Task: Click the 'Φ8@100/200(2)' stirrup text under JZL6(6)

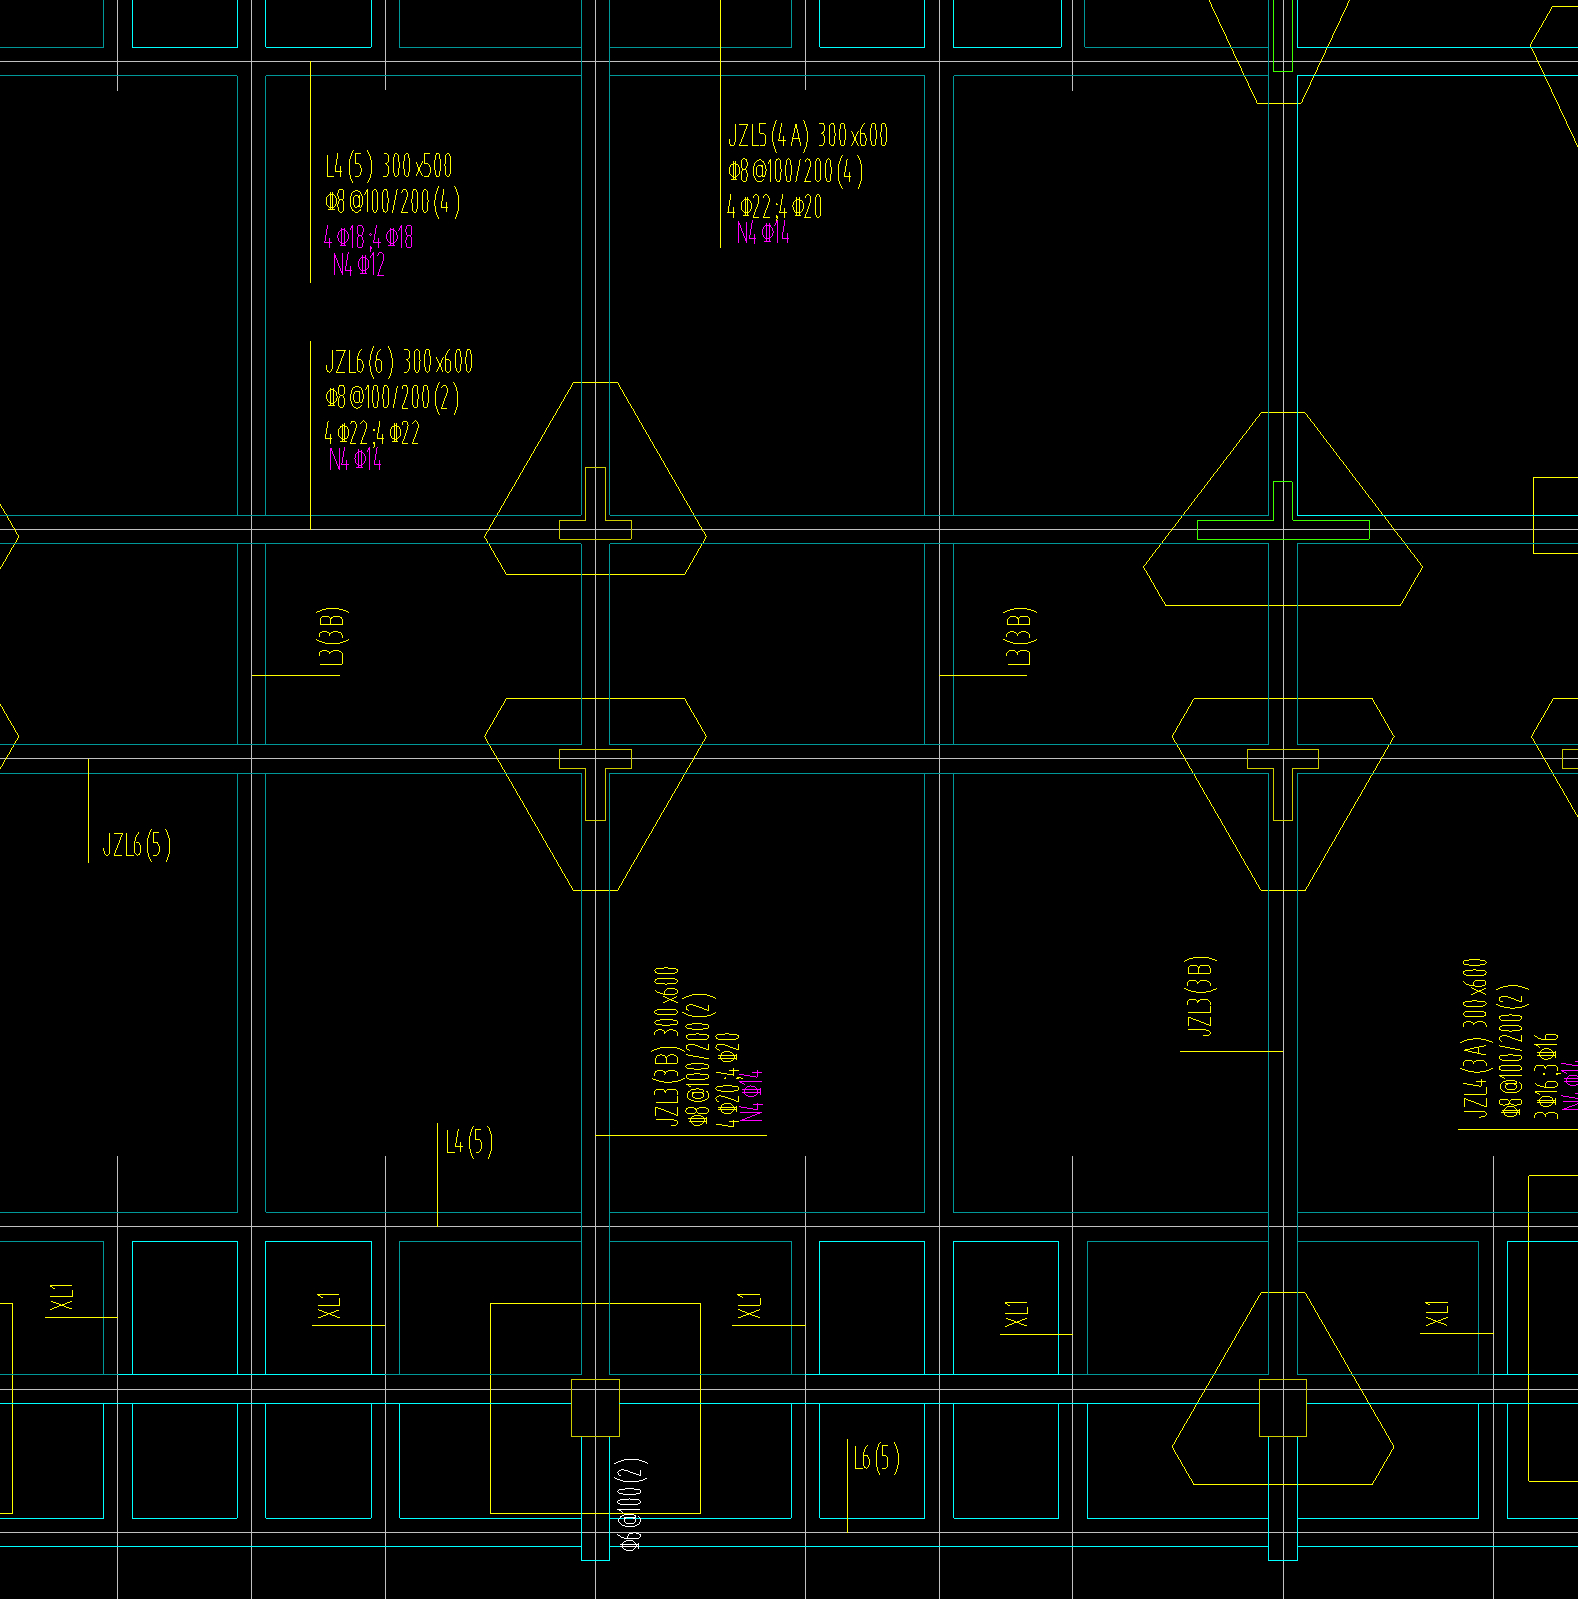Action: pos(392,398)
